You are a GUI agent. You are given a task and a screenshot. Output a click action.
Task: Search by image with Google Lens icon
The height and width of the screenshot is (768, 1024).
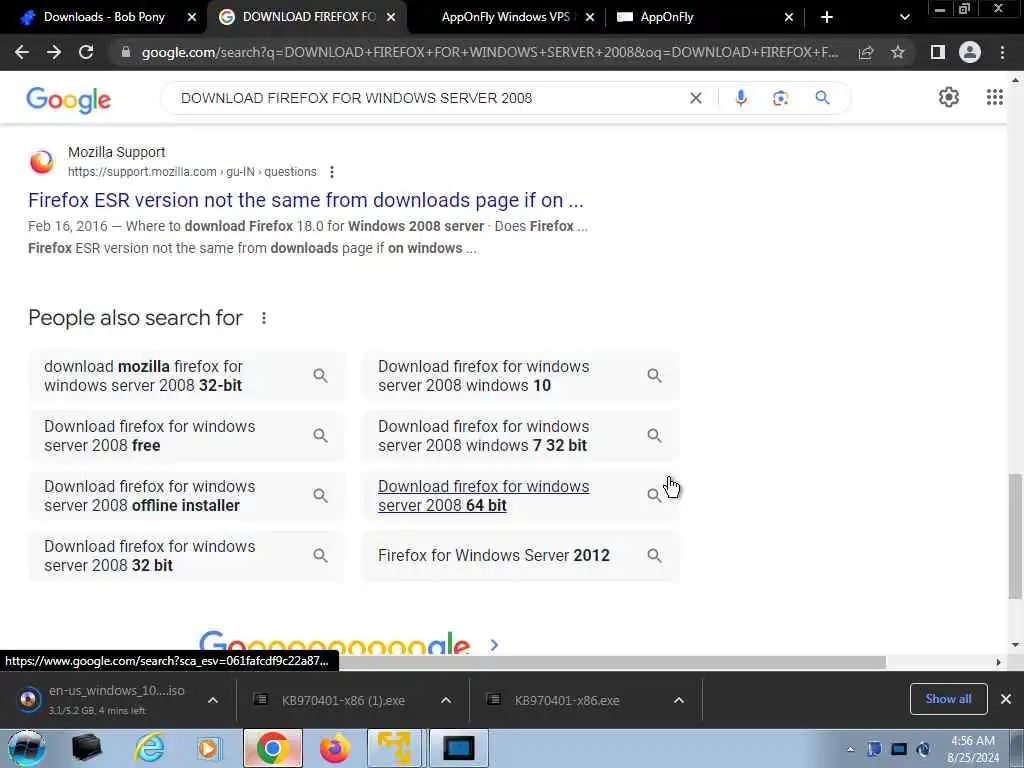coord(780,98)
